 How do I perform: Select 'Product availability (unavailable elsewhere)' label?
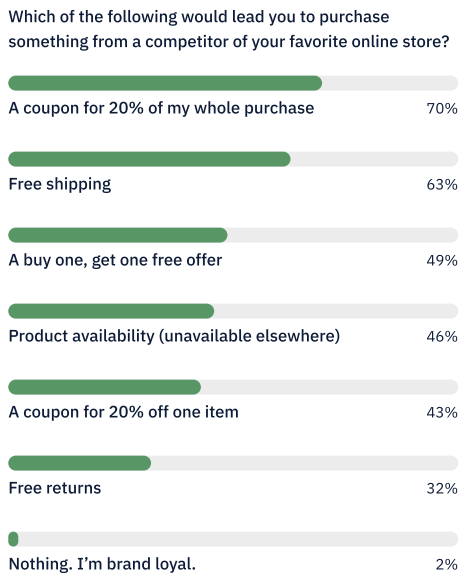click(x=174, y=337)
